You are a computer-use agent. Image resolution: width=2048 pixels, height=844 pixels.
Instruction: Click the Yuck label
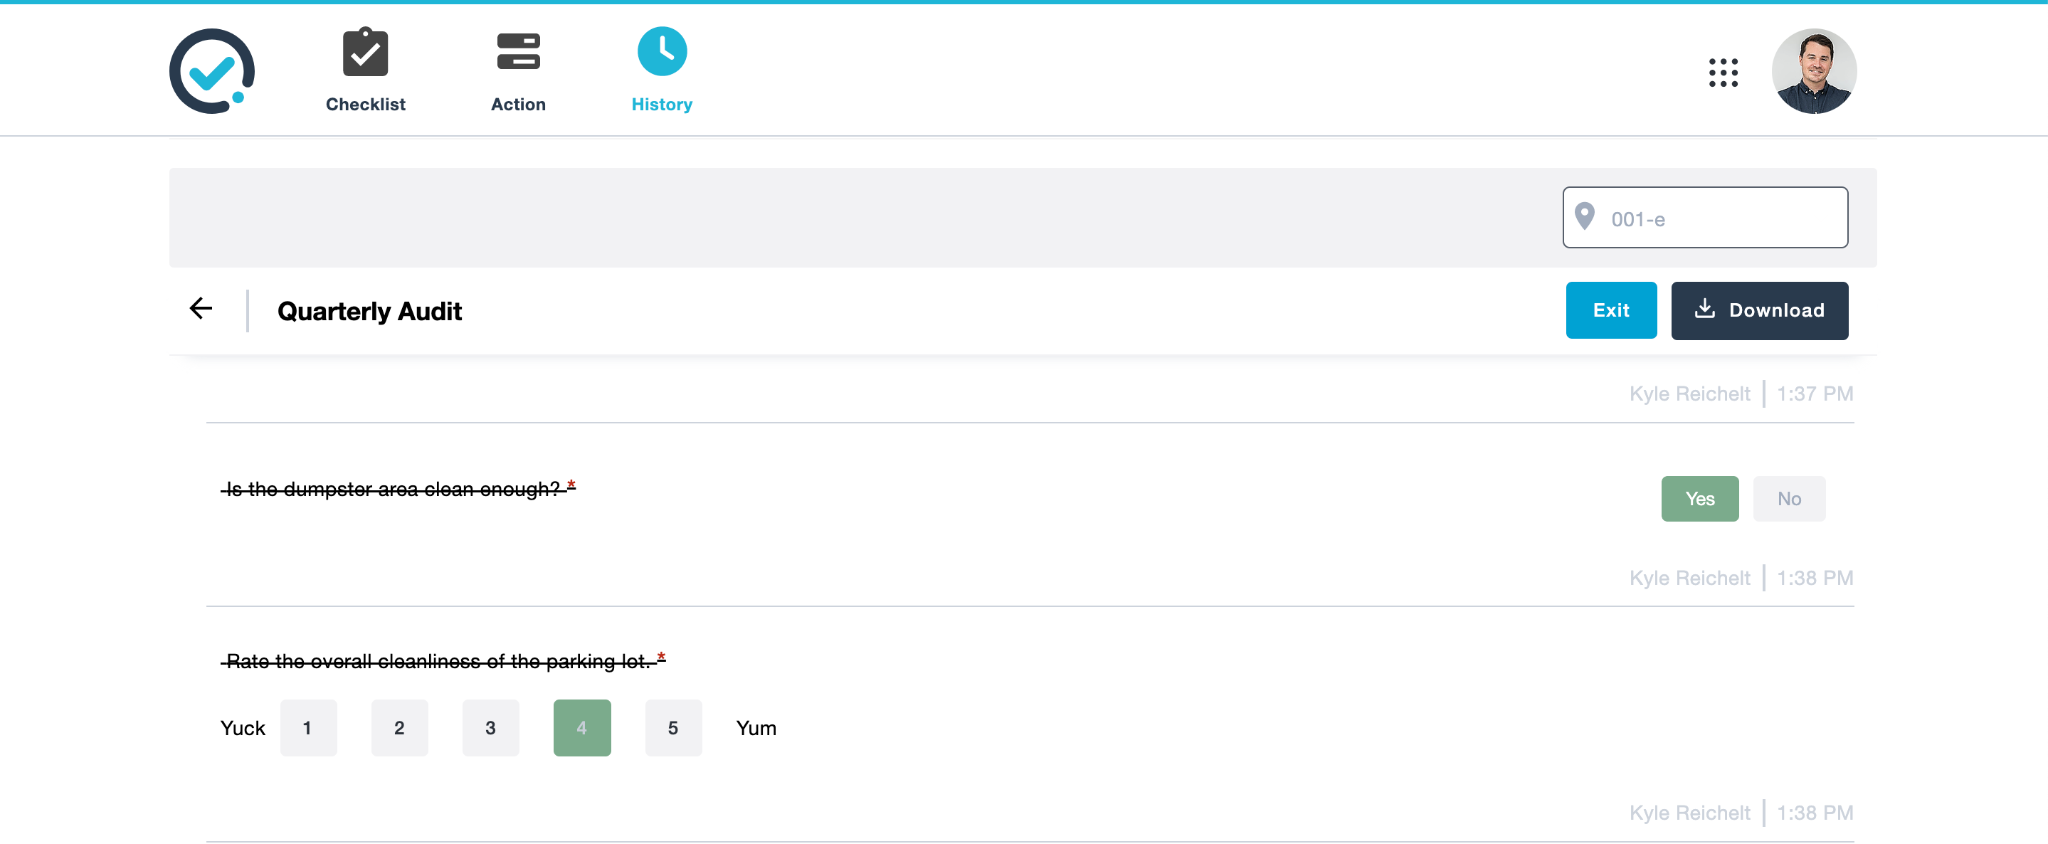pyautogui.click(x=243, y=728)
